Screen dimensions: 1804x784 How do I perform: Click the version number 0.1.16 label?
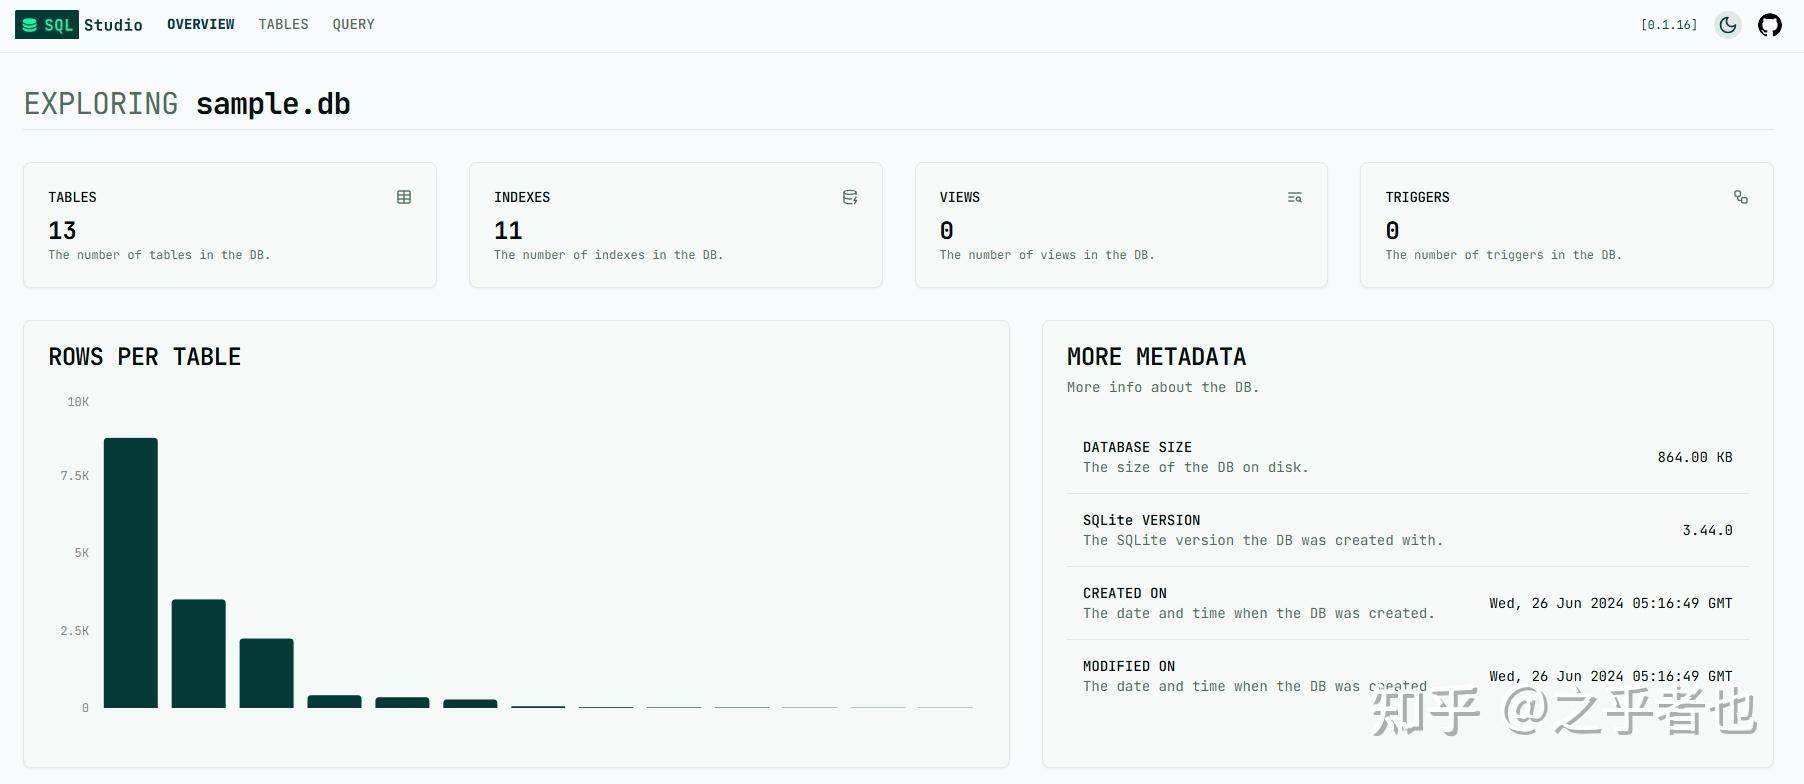[x=1669, y=25]
